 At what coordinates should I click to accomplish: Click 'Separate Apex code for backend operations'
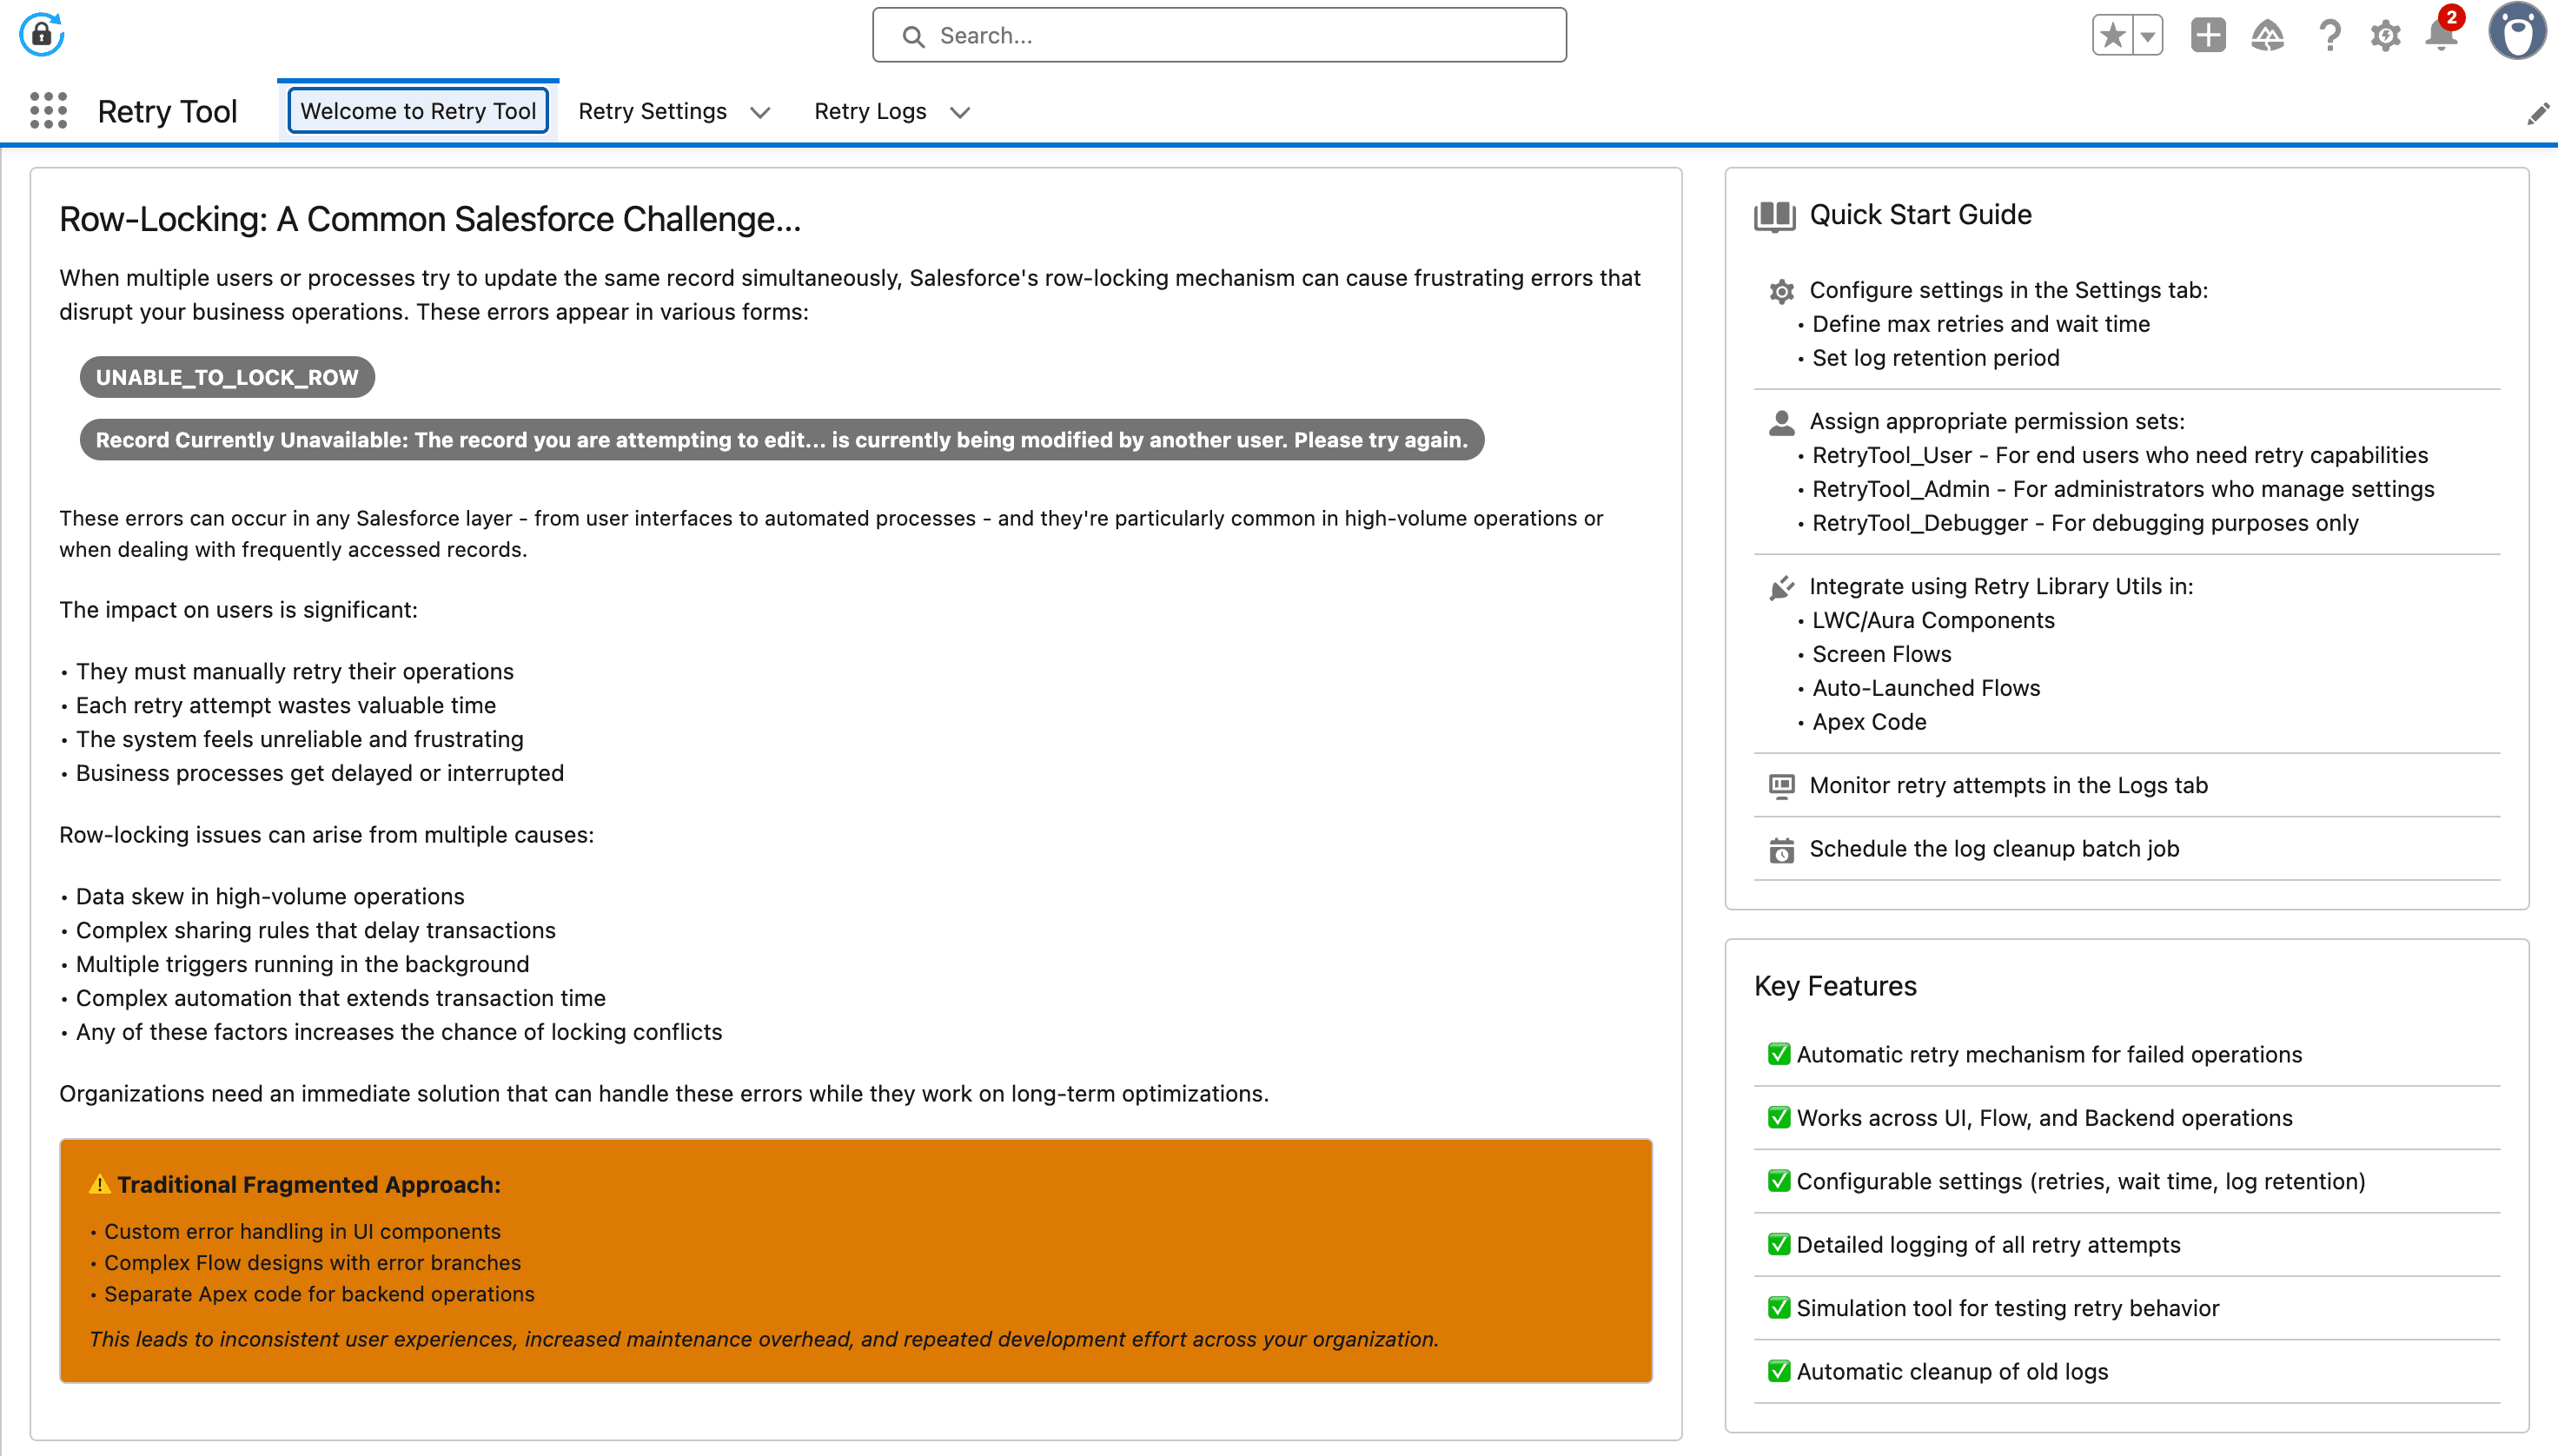click(319, 1294)
